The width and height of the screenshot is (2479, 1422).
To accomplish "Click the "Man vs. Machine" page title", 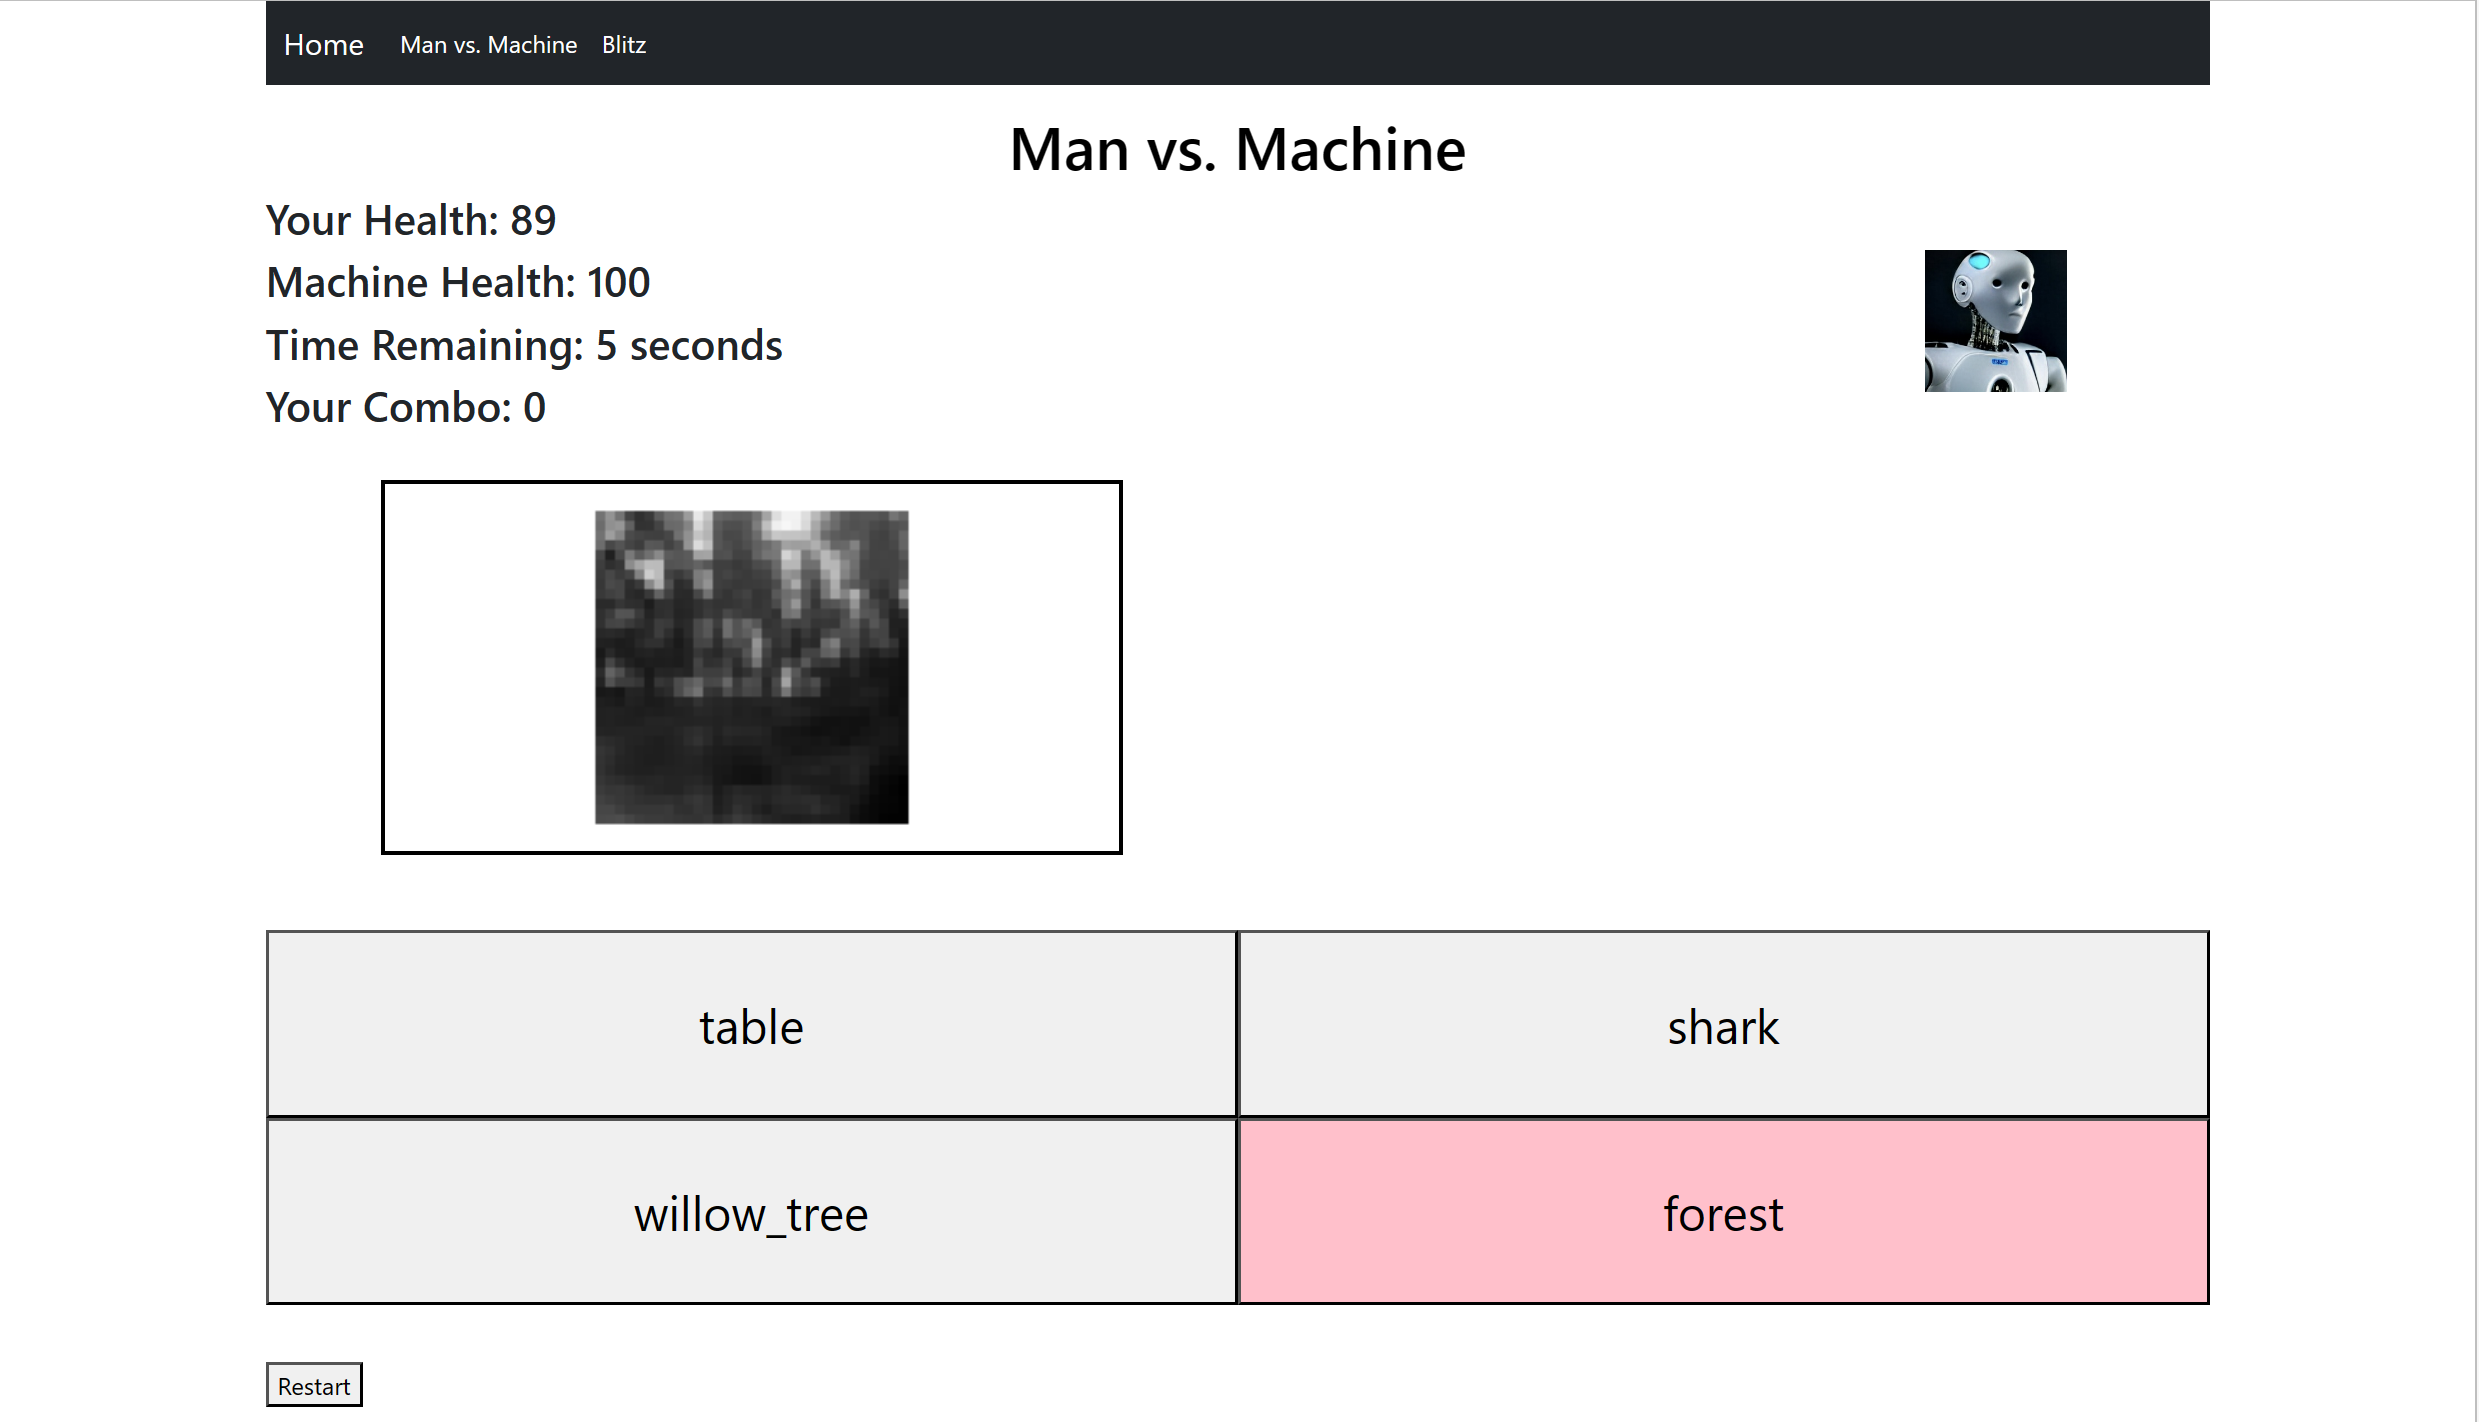I will (x=1237, y=150).
